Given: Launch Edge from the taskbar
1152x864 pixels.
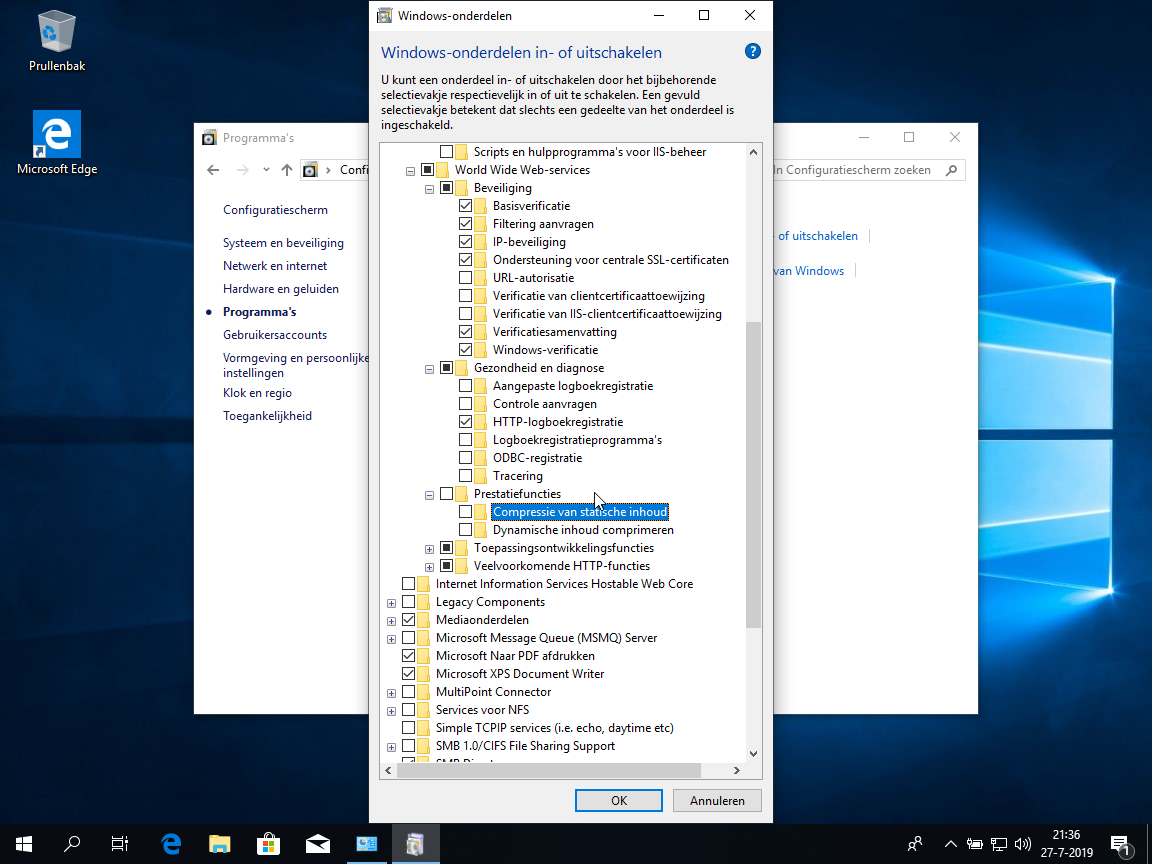Looking at the screenshot, I should (x=171, y=843).
